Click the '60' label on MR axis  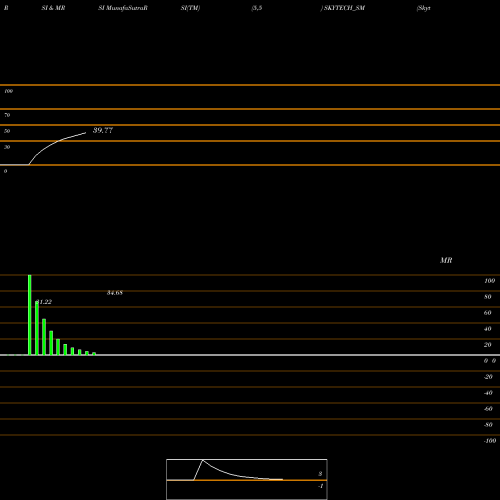tap(488, 313)
